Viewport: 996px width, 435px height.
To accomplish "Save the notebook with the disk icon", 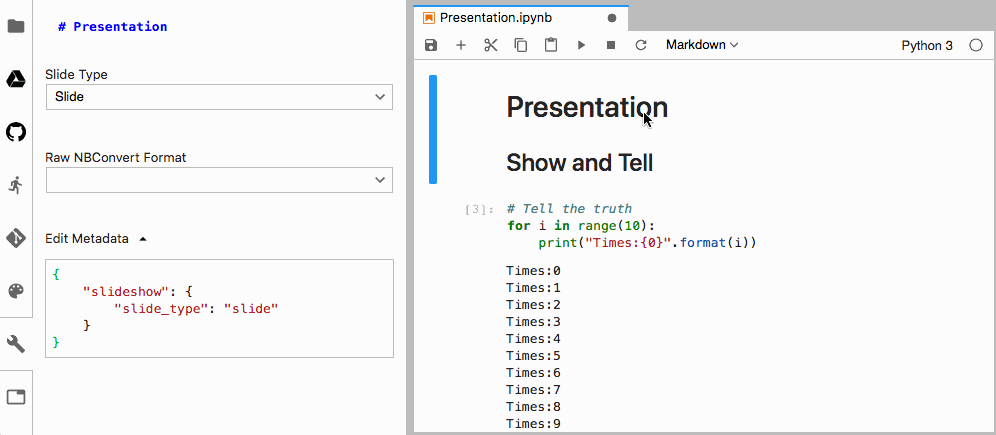I will tap(431, 45).
